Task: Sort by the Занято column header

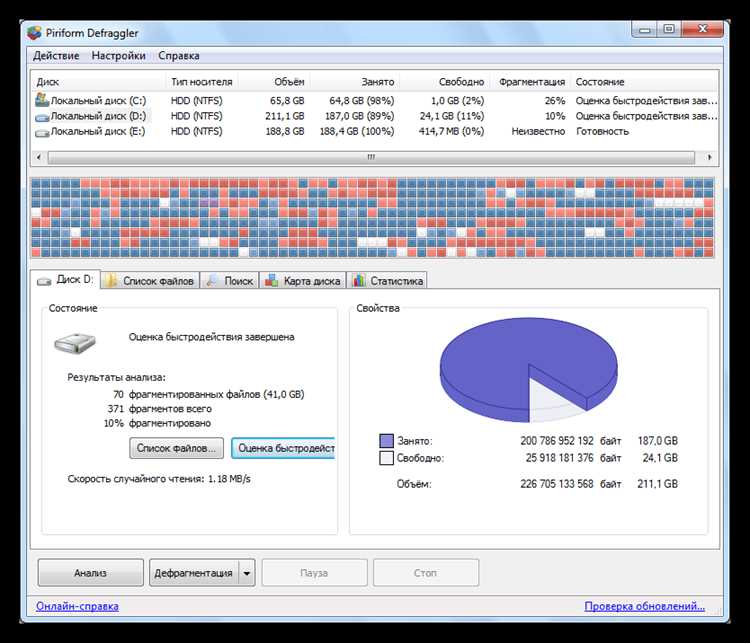Action: pyautogui.click(x=354, y=82)
